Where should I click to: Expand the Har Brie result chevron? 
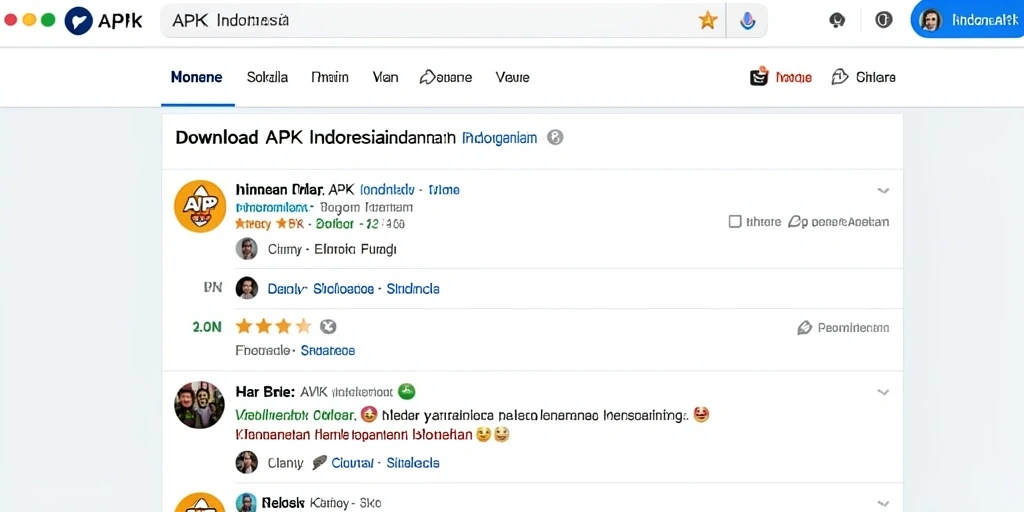point(883,392)
